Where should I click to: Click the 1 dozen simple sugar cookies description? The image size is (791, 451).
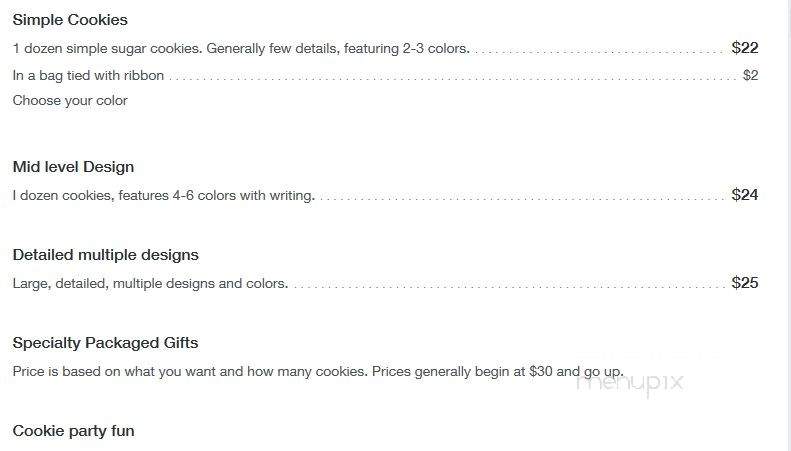pos(241,48)
